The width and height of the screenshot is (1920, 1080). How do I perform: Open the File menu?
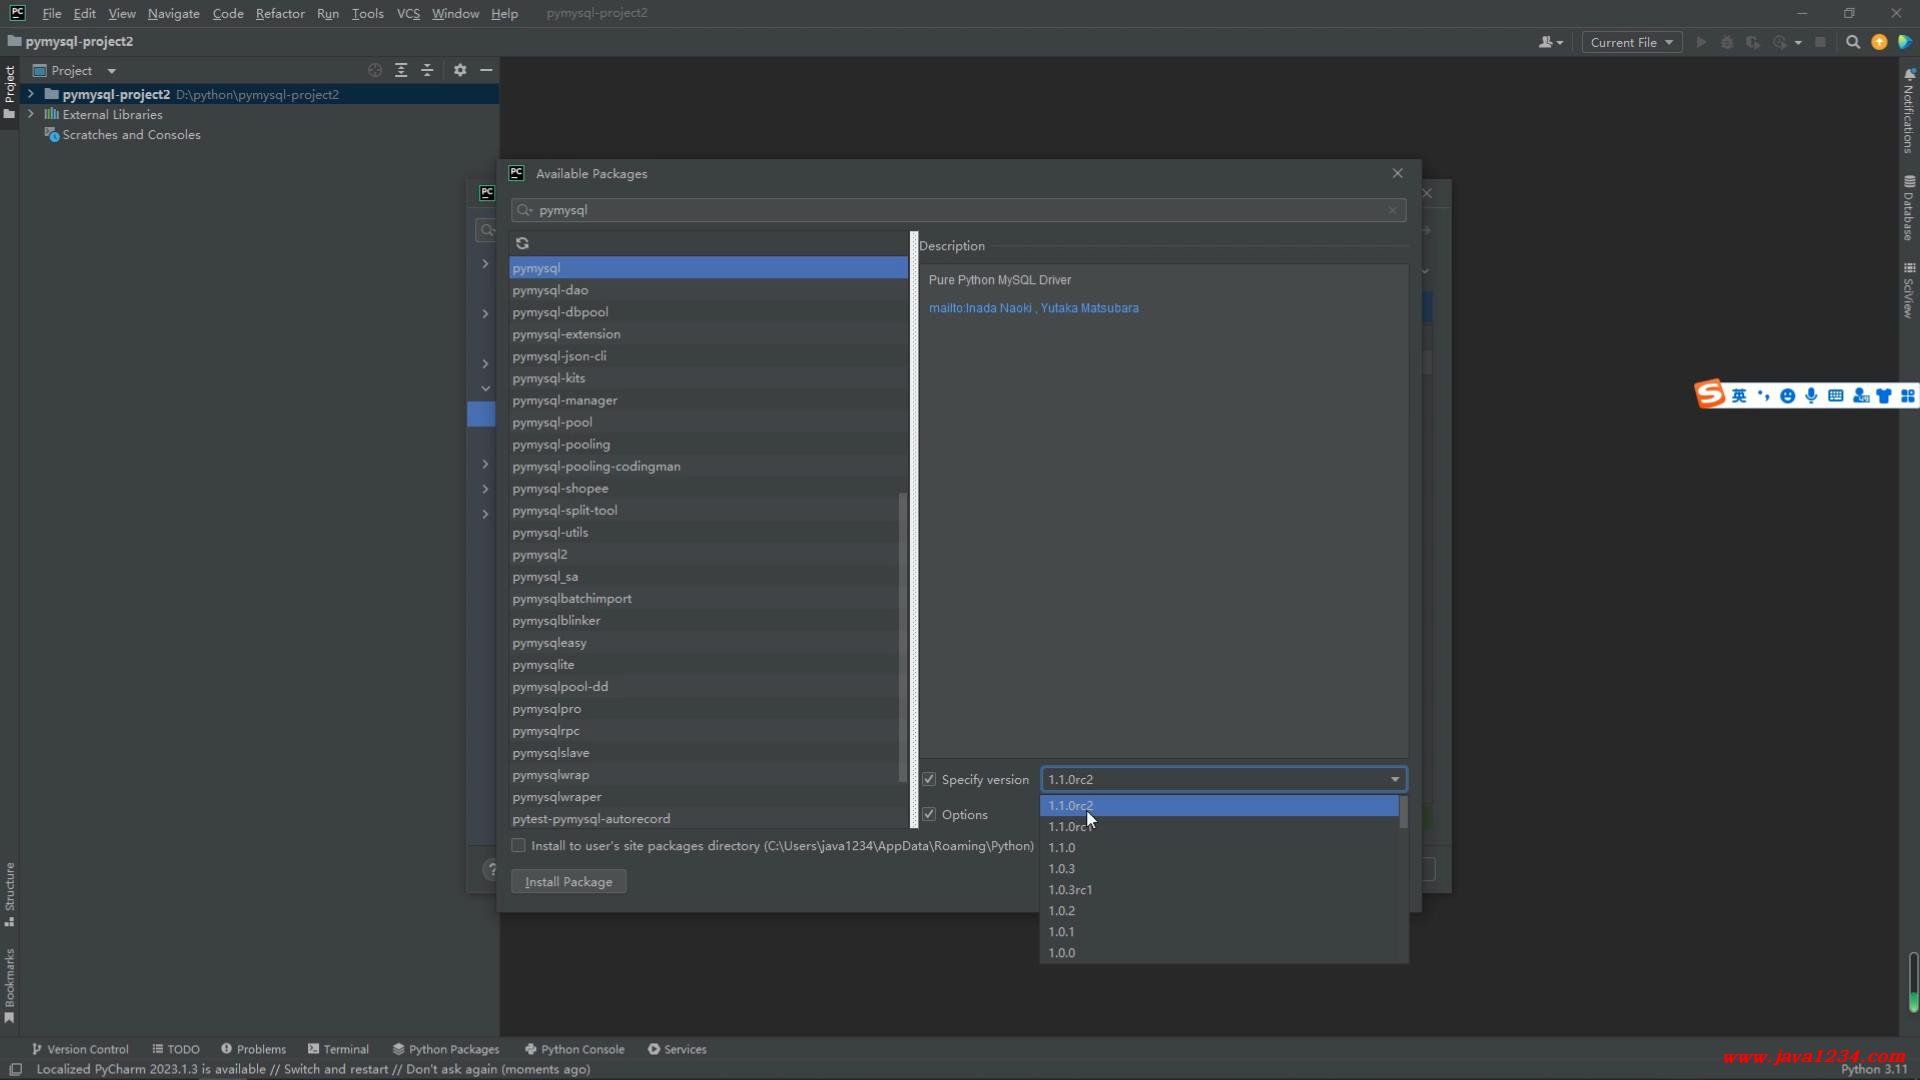(x=52, y=13)
